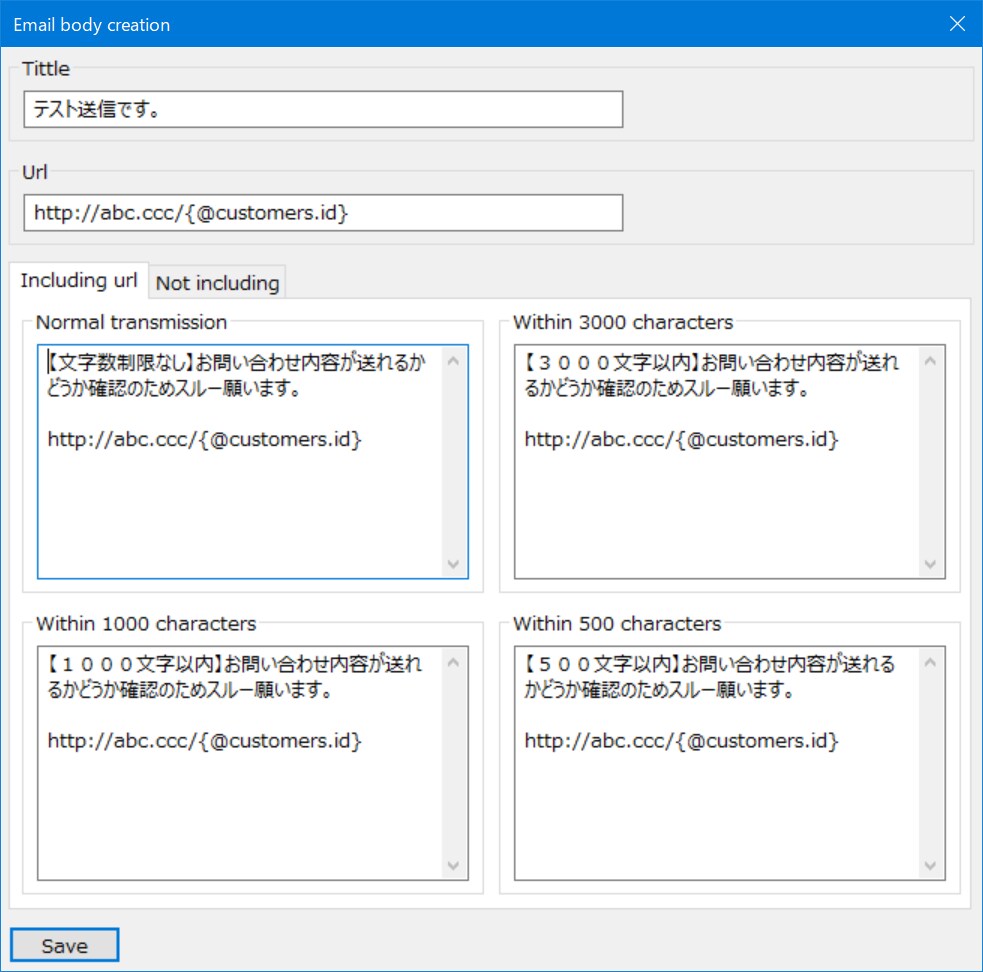Click scroll up arrow in Within 500 characters box
983x972 pixels.
click(931, 662)
